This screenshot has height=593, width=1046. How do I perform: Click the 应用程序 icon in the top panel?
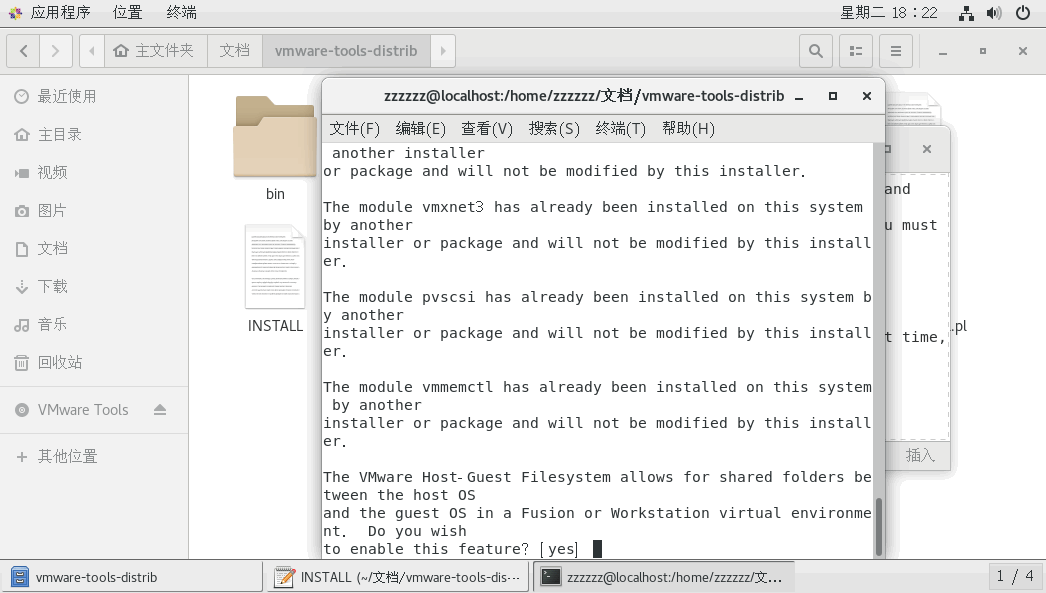[x=15, y=13]
